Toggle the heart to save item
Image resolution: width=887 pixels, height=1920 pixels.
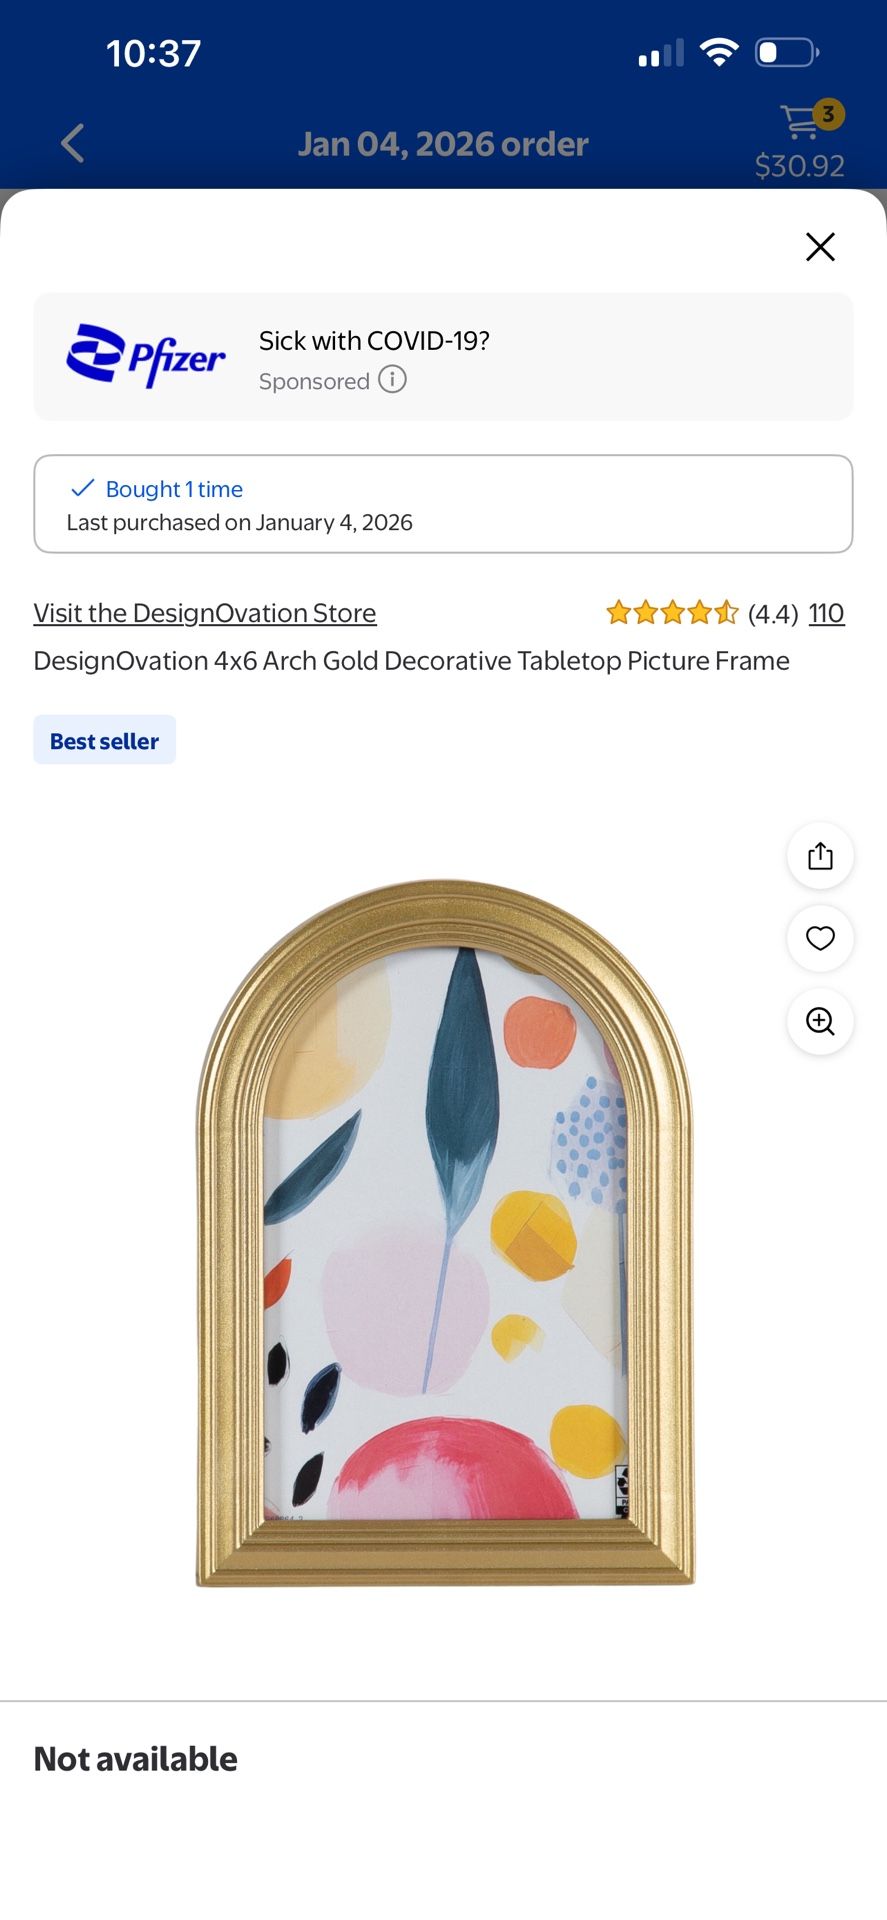(x=820, y=938)
